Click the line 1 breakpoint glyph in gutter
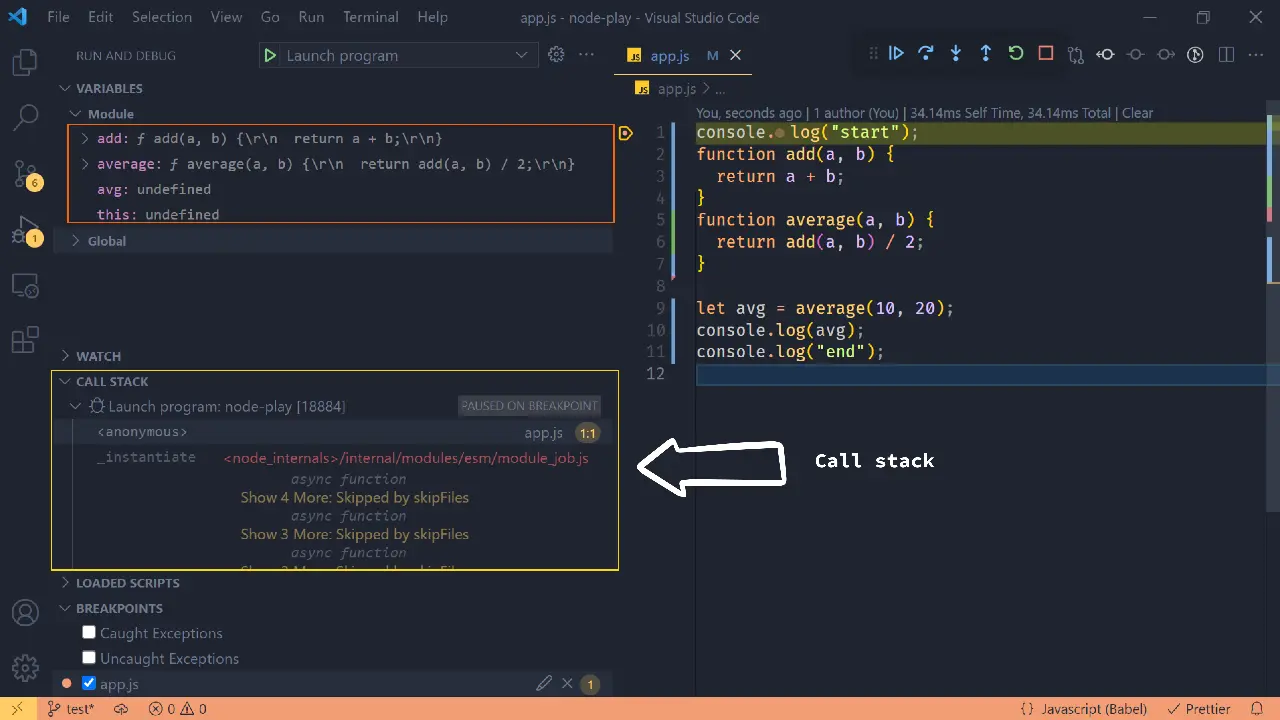The height and width of the screenshot is (720, 1280). [x=626, y=133]
